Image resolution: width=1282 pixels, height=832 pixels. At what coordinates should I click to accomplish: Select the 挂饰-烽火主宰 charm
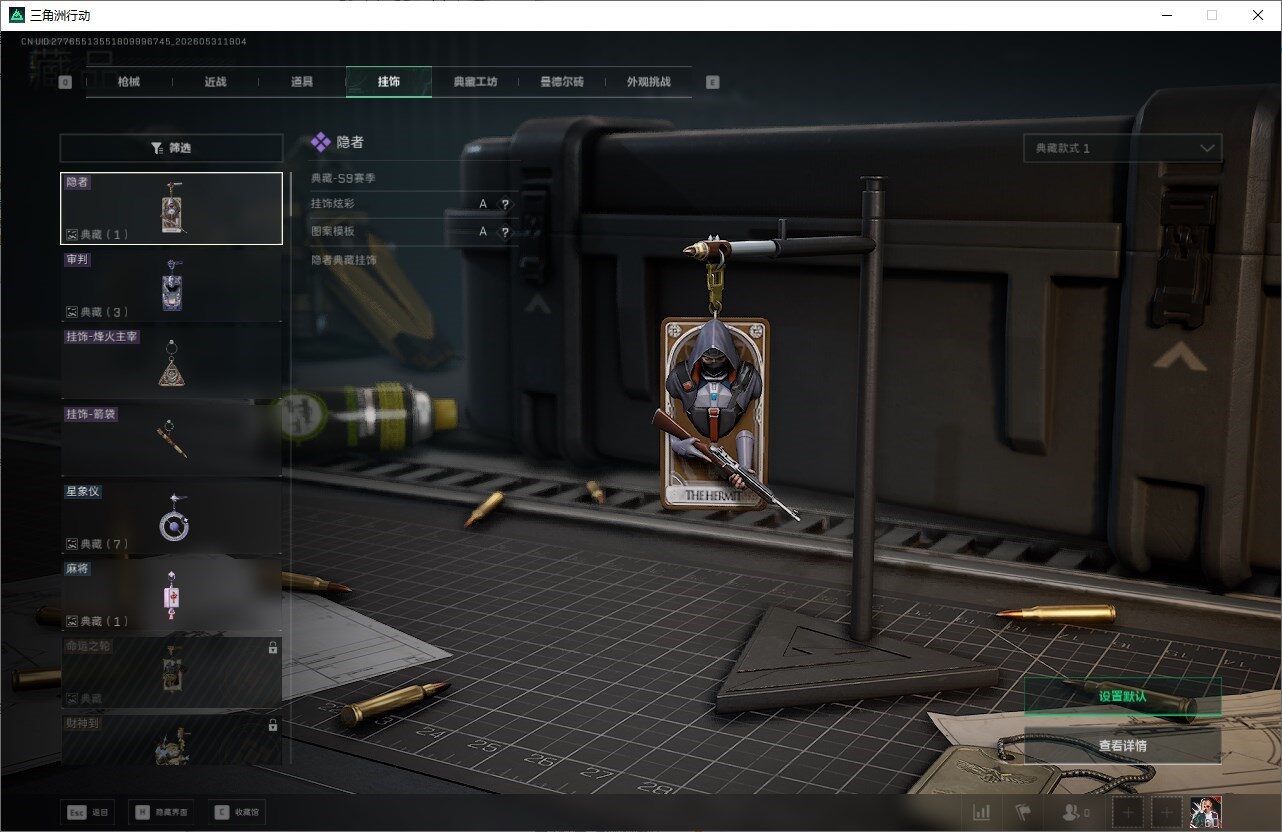click(x=171, y=364)
